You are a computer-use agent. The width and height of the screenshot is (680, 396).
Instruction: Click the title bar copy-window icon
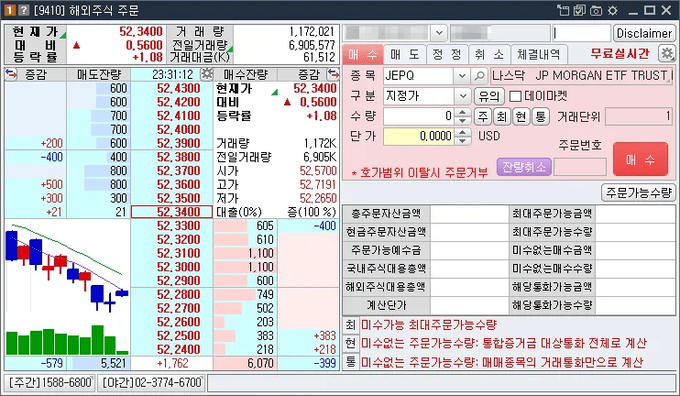pyautogui.click(x=563, y=10)
